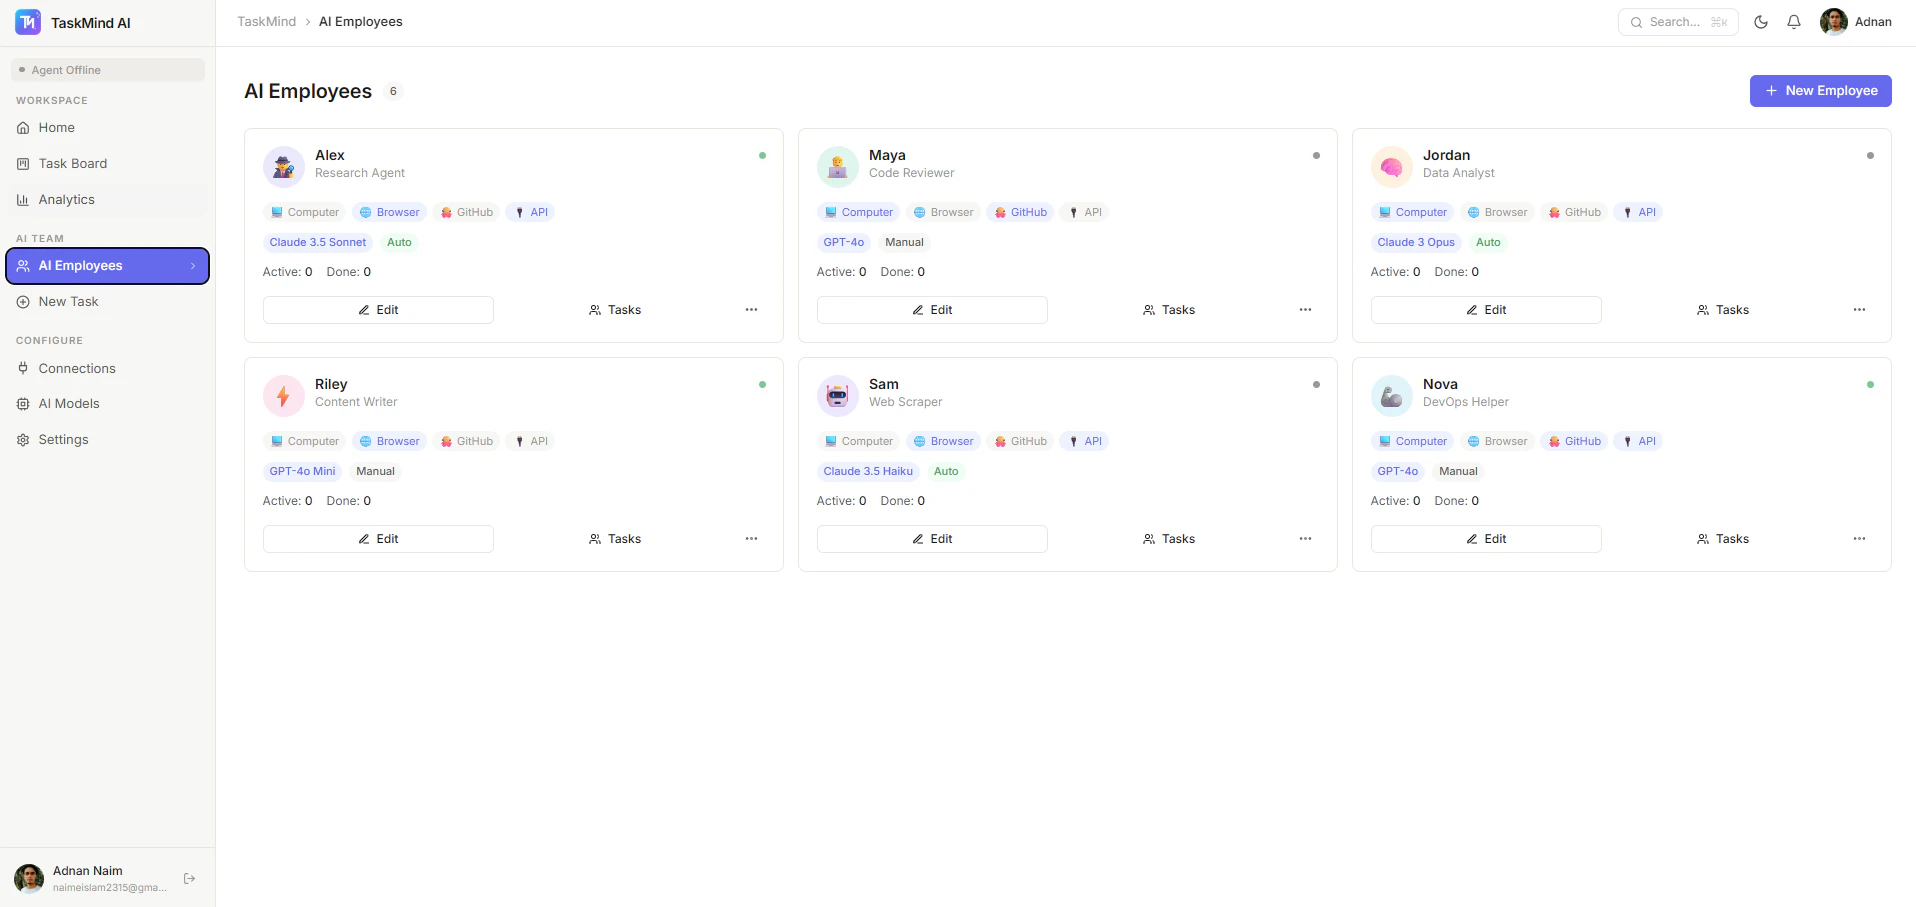Click the Claude 3 Opus model tag
The width and height of the screenshot is (1916, 907).
(x=1416, y=242)
